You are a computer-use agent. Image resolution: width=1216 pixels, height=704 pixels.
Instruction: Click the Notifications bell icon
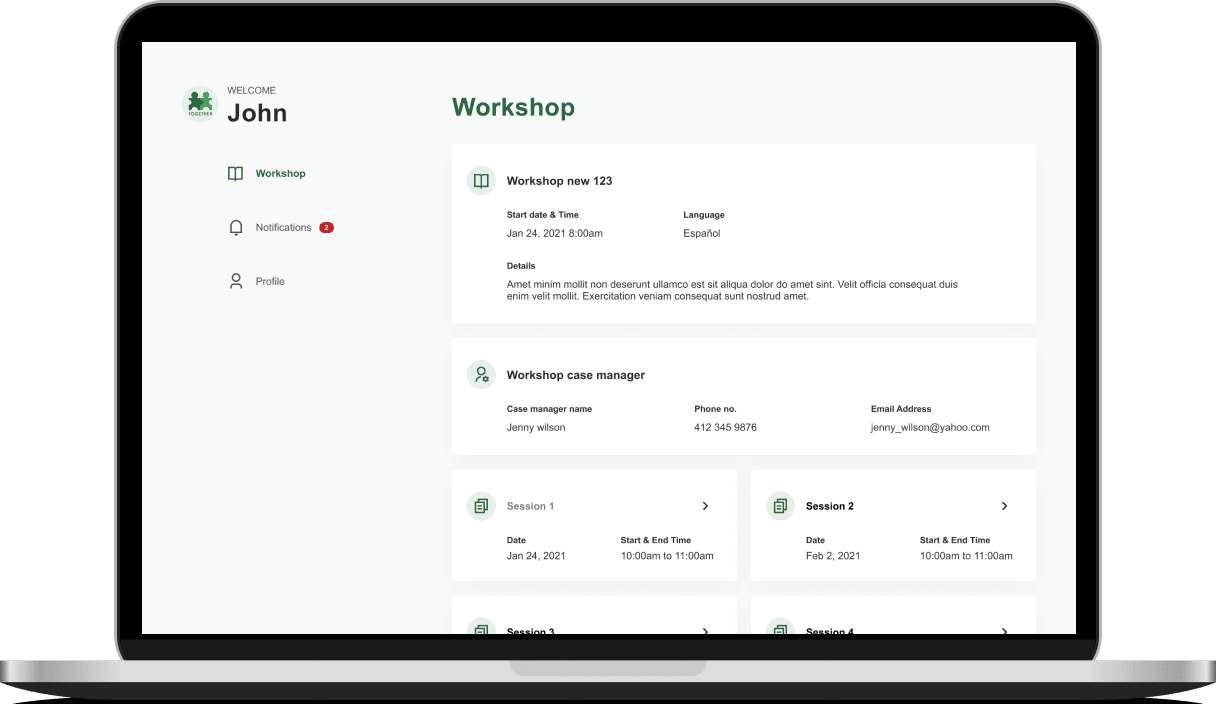236,228
